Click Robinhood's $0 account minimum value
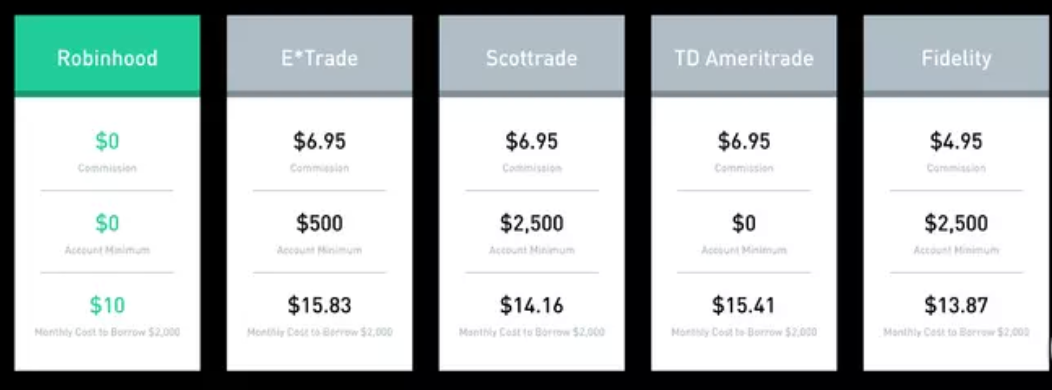The image size is (1052, 390). pos(107,224)
